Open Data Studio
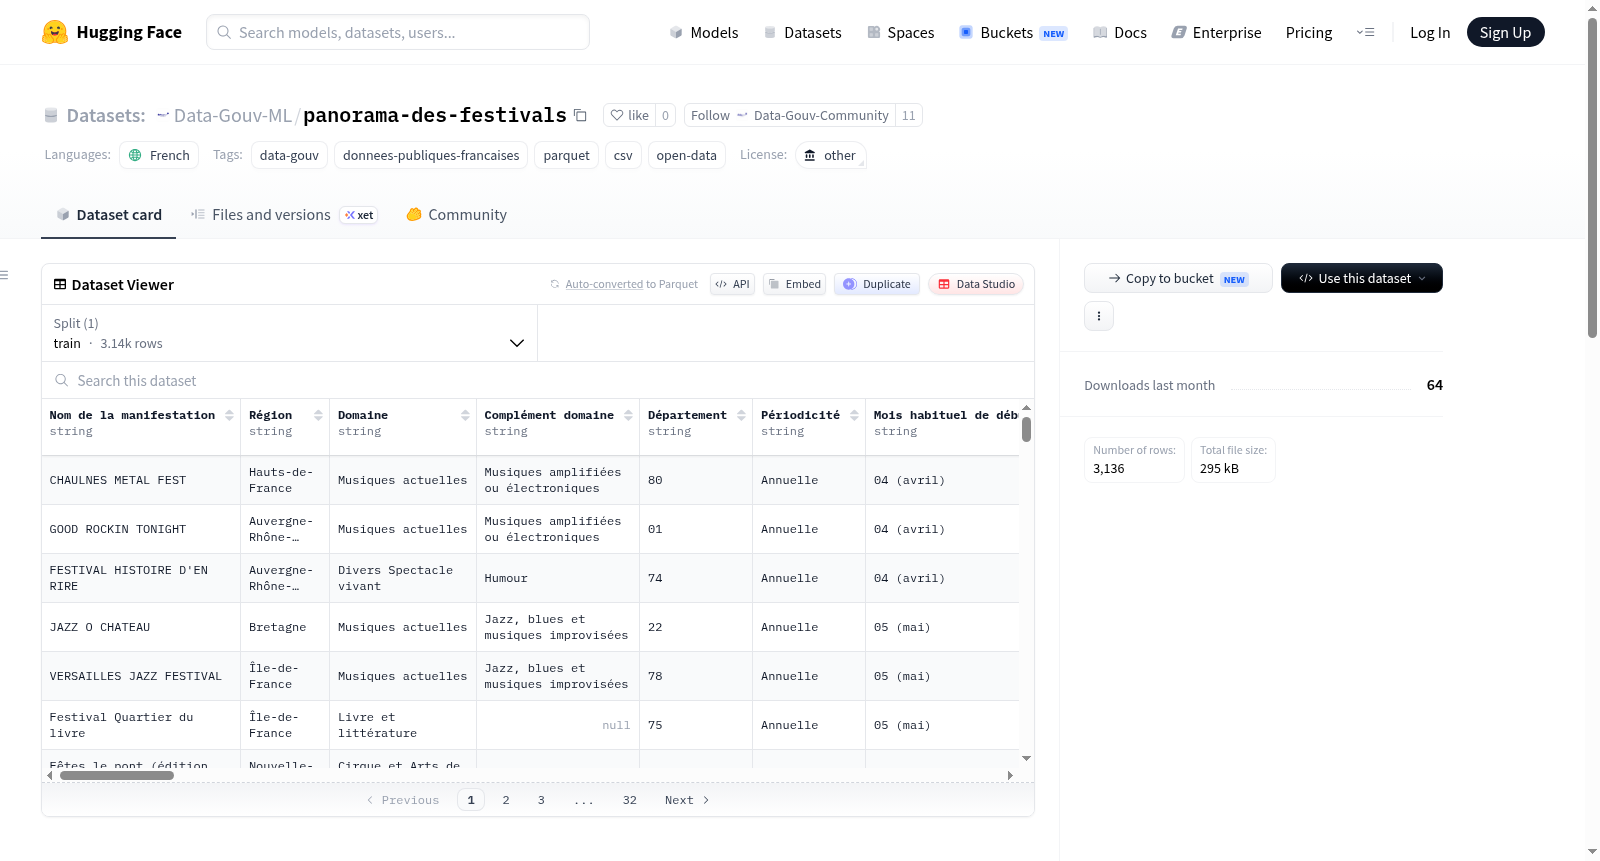Screen dimensions: 1600x861 click(975, 284)
